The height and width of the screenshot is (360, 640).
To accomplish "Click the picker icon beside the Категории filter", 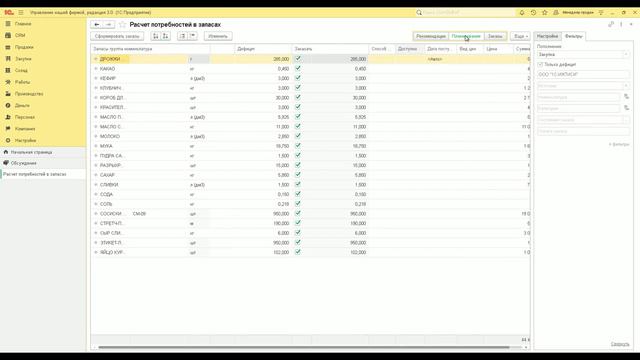I will (626, 108).
